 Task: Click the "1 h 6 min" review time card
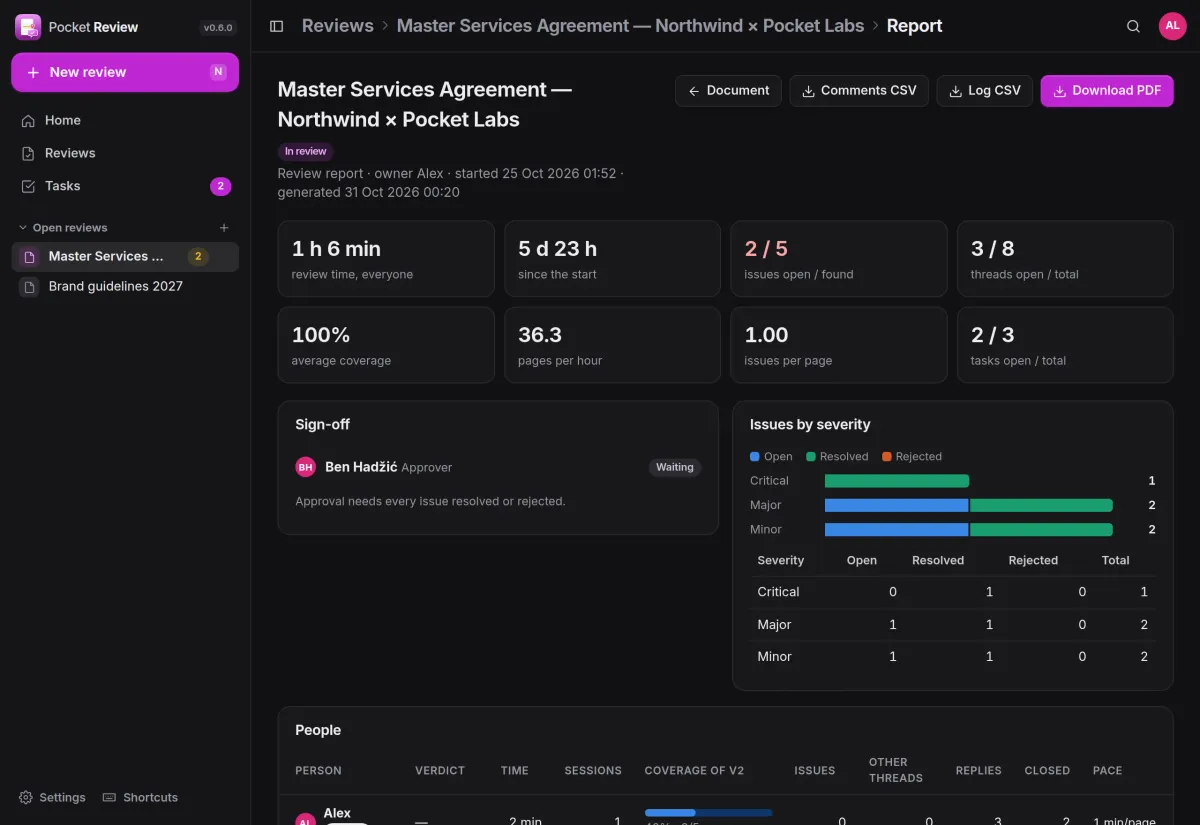coord(386,259)
